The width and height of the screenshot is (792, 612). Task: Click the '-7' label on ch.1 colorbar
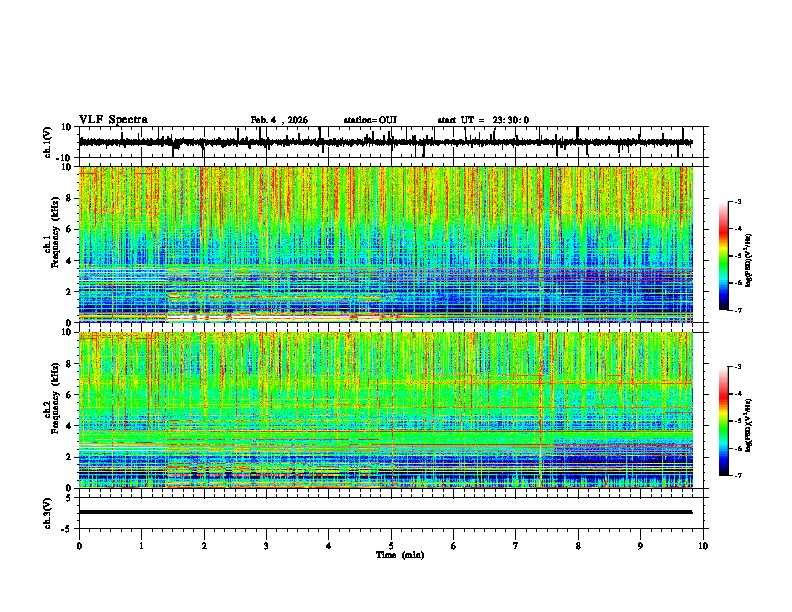[x=738, y=310]
